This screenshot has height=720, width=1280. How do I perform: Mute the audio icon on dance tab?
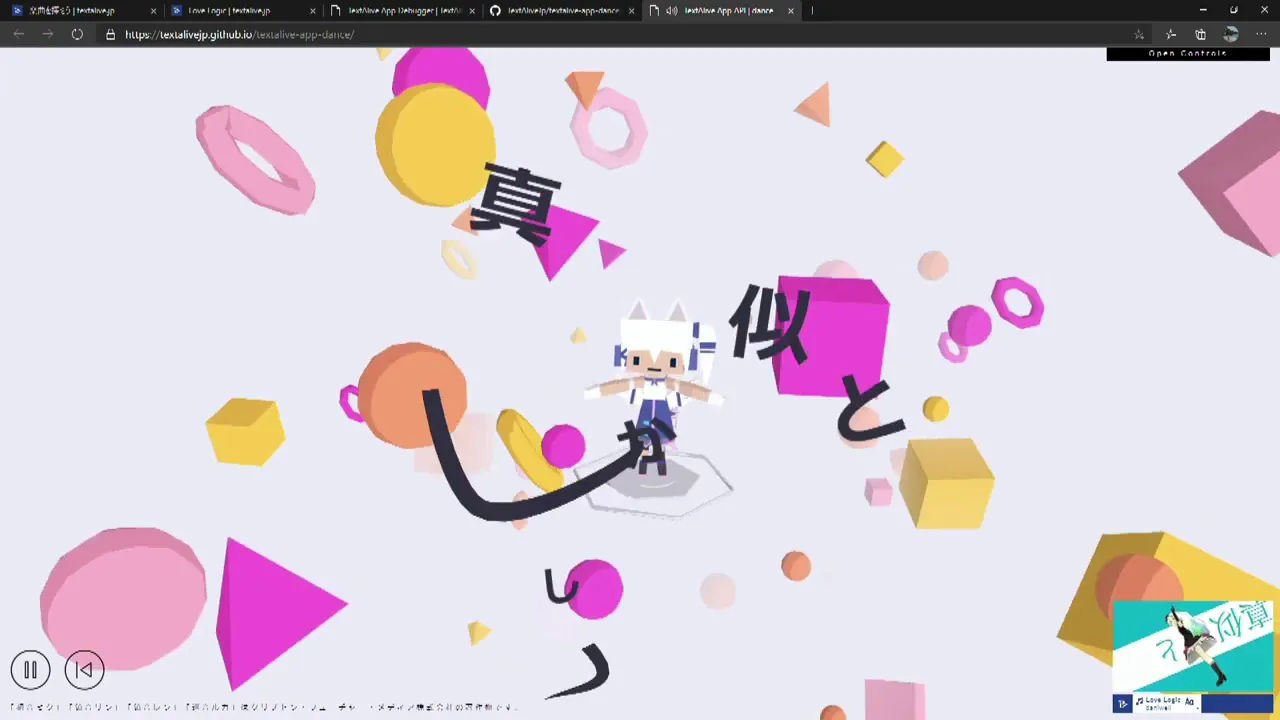672,11
